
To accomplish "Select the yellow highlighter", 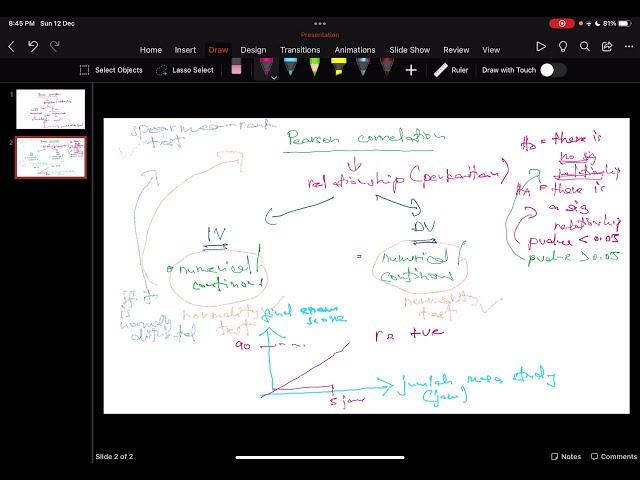I will point(338,67).
